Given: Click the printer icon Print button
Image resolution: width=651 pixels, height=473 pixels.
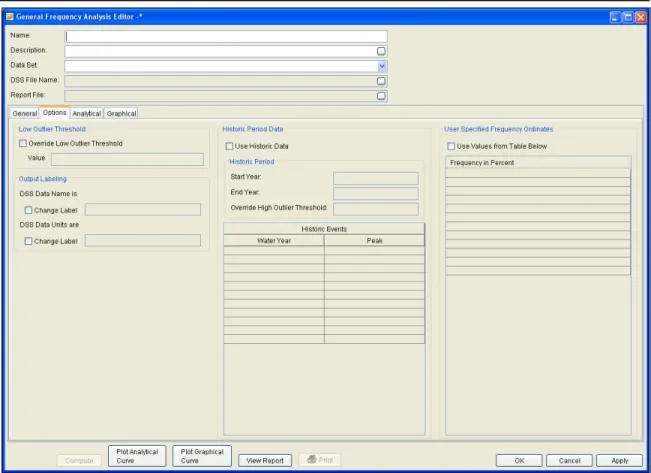Looking at the screenshot, I should click(320, 460).
